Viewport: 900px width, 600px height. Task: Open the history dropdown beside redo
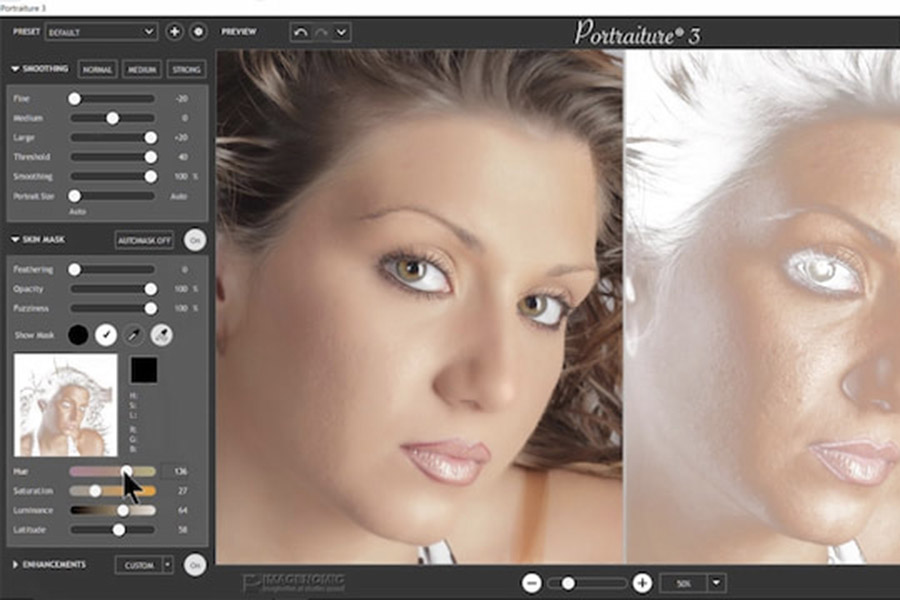(342, 32)
